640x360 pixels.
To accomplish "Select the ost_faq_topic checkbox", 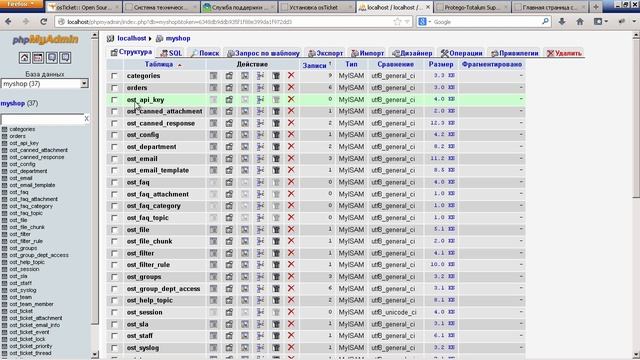I will click(x=114, y=218).
